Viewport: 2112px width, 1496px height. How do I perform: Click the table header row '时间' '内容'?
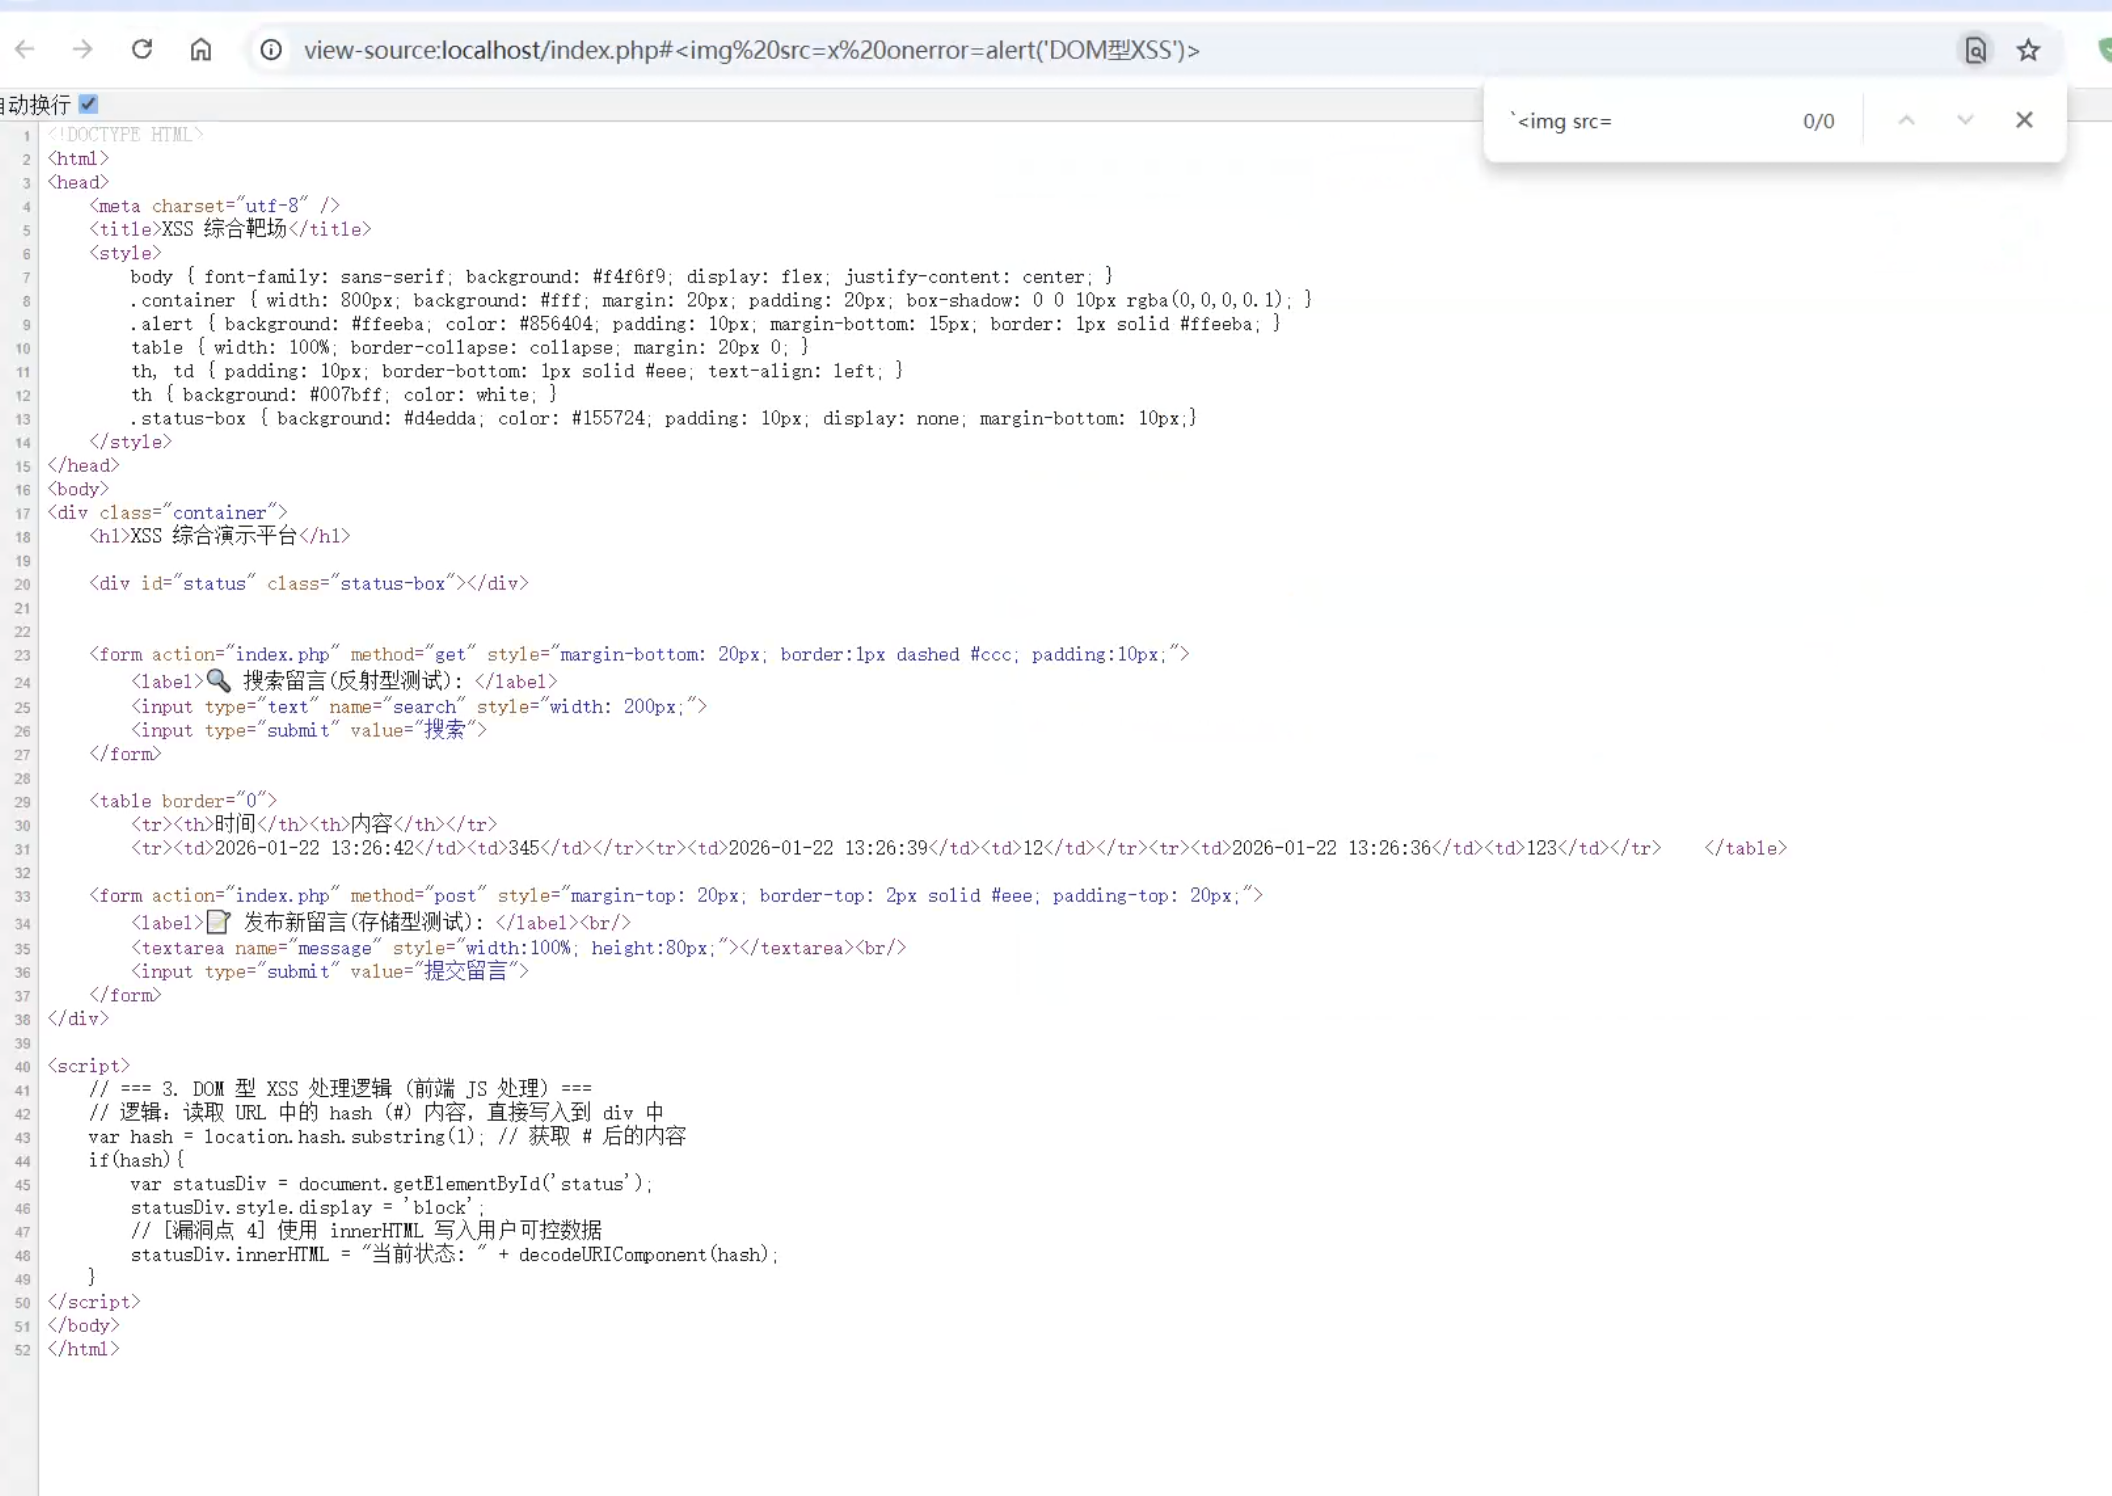click(x=314, y=825)
